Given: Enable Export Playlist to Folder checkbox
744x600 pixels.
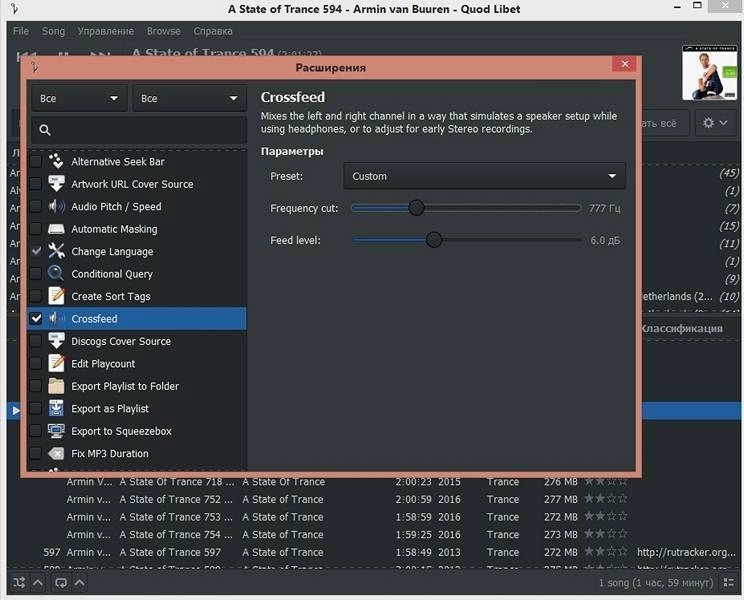Looking at the screenshot, I should (36, 386).
